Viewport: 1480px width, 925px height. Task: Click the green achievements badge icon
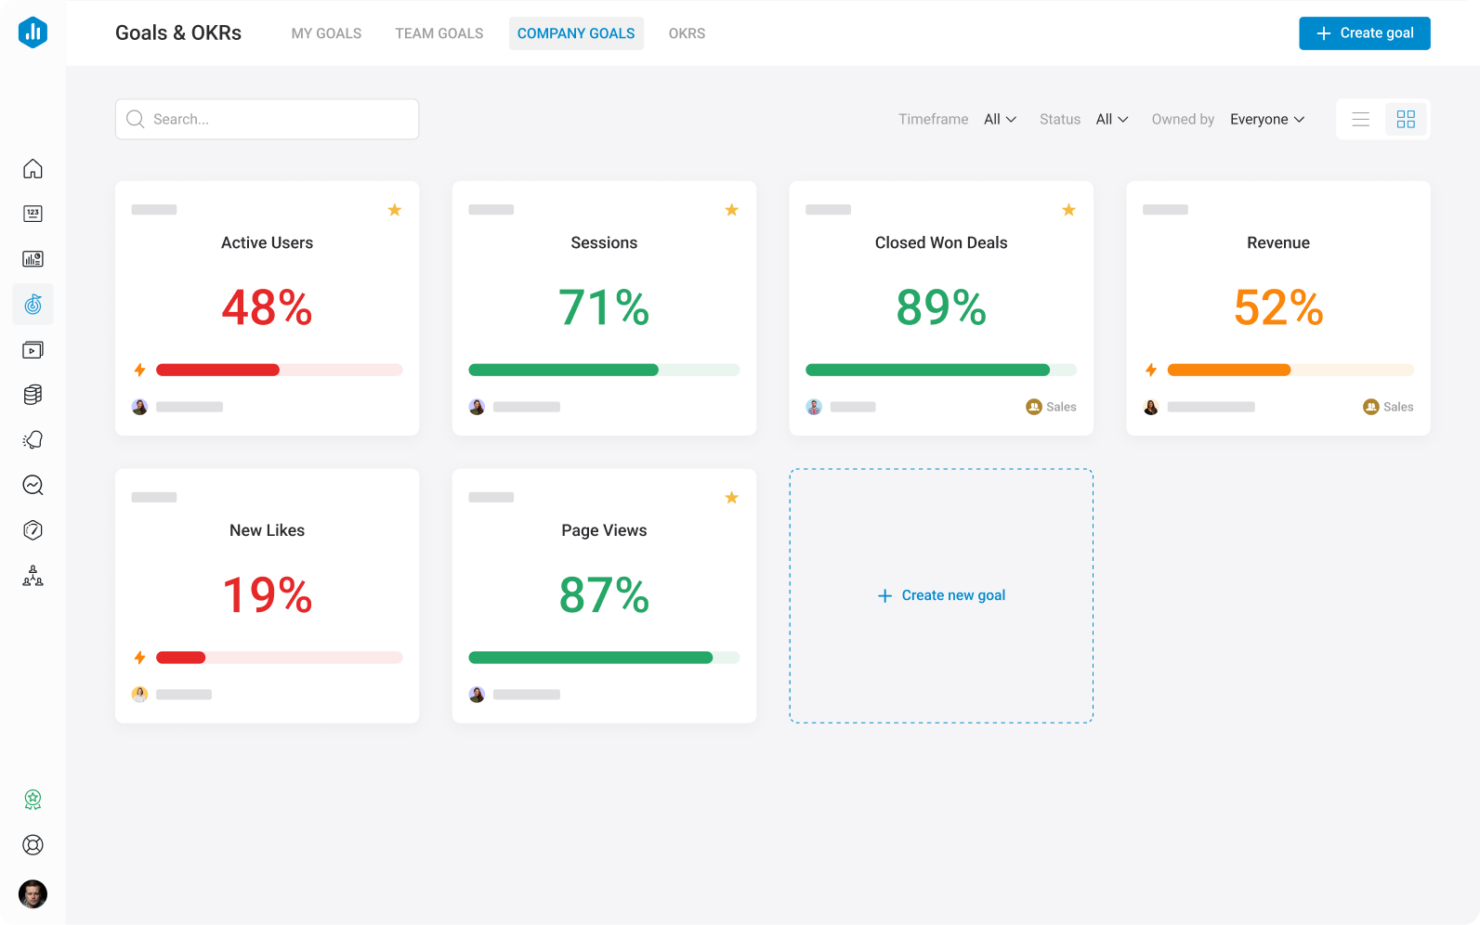pos(33,799)
